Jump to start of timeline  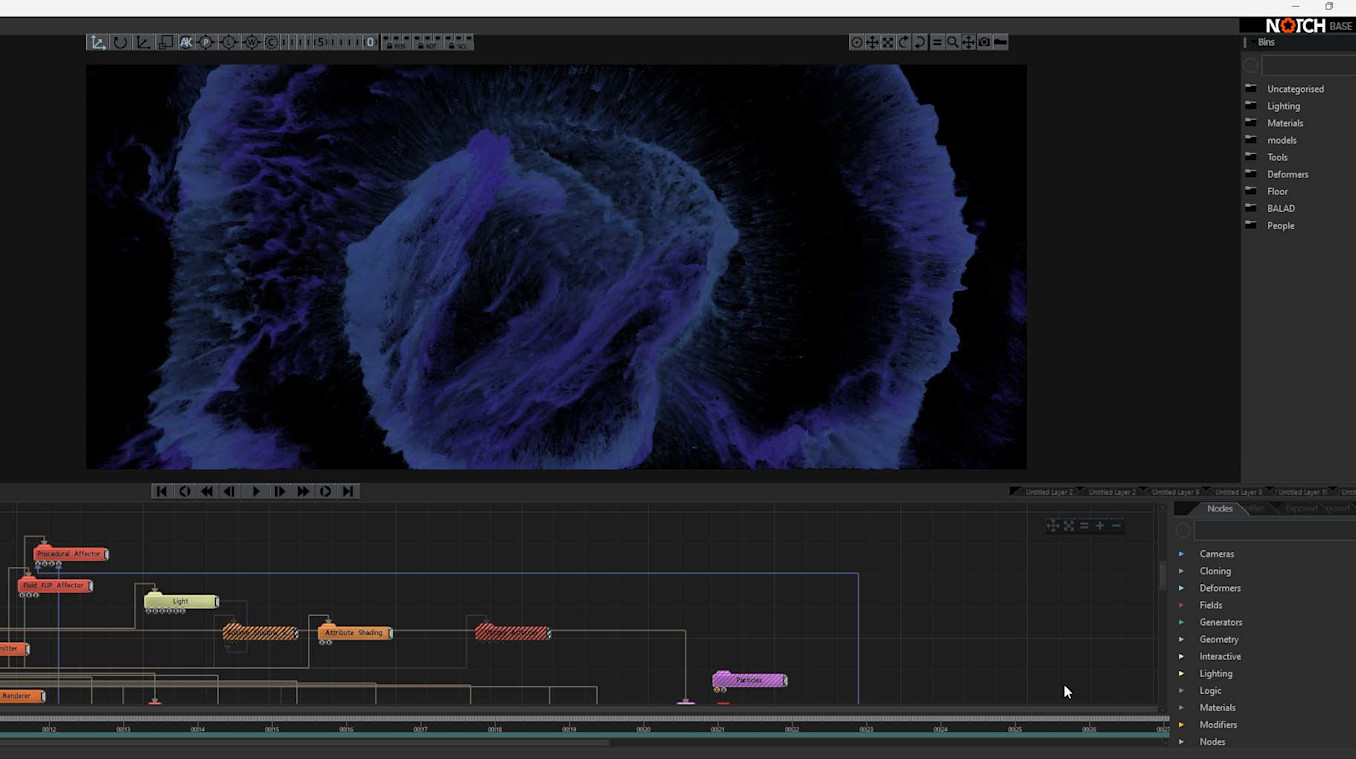(x=161, y=491)
